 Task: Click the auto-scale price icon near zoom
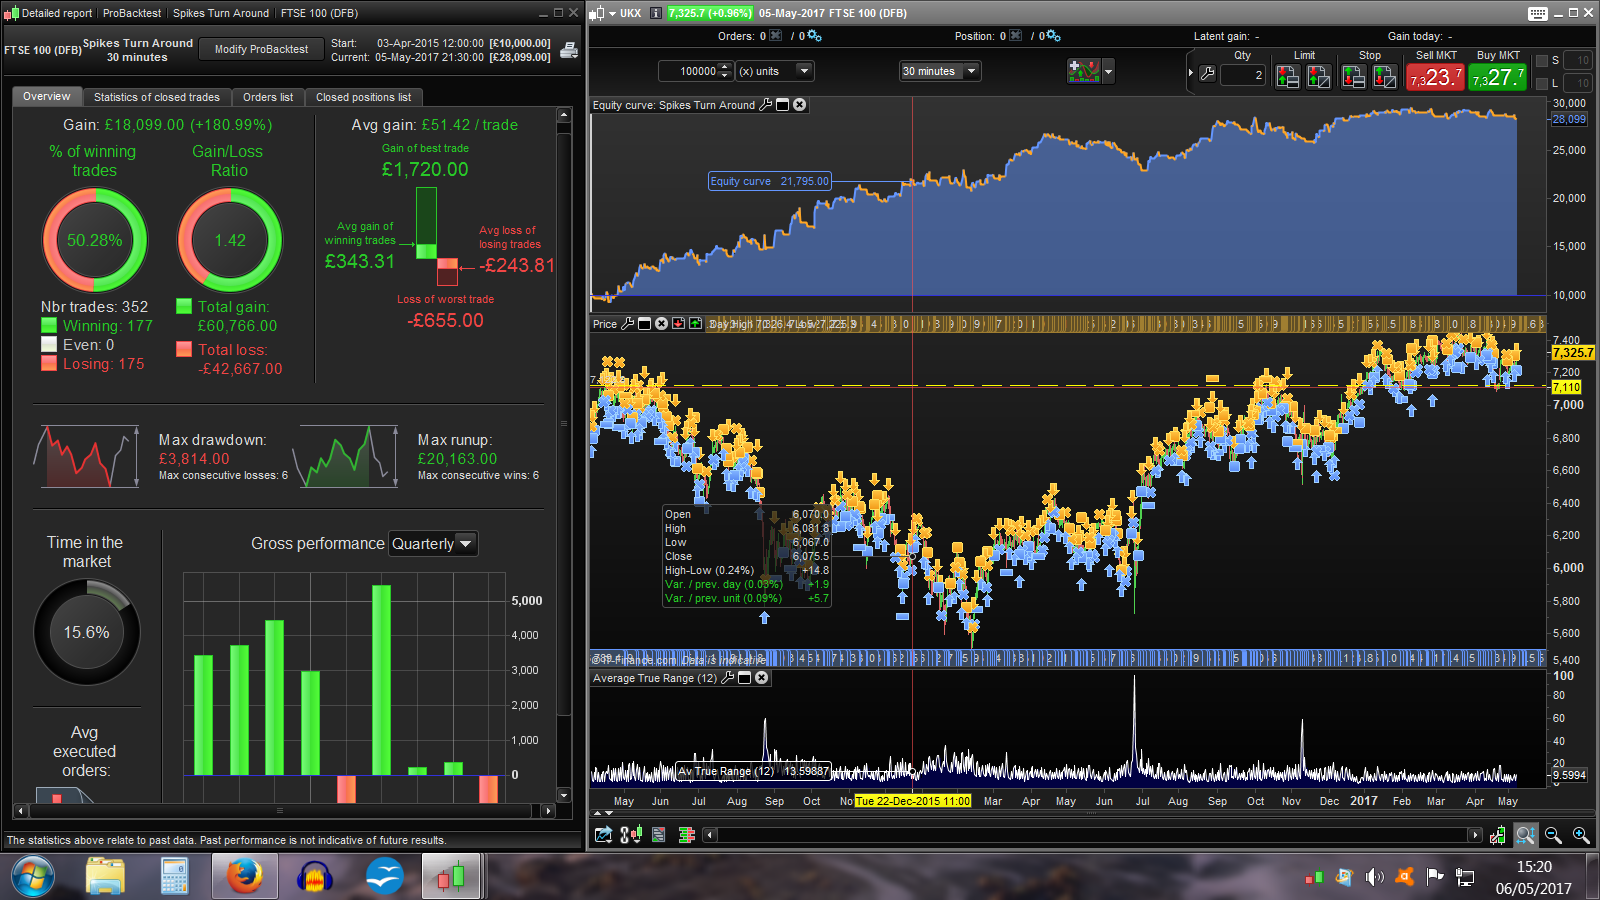coord(1497,834)
